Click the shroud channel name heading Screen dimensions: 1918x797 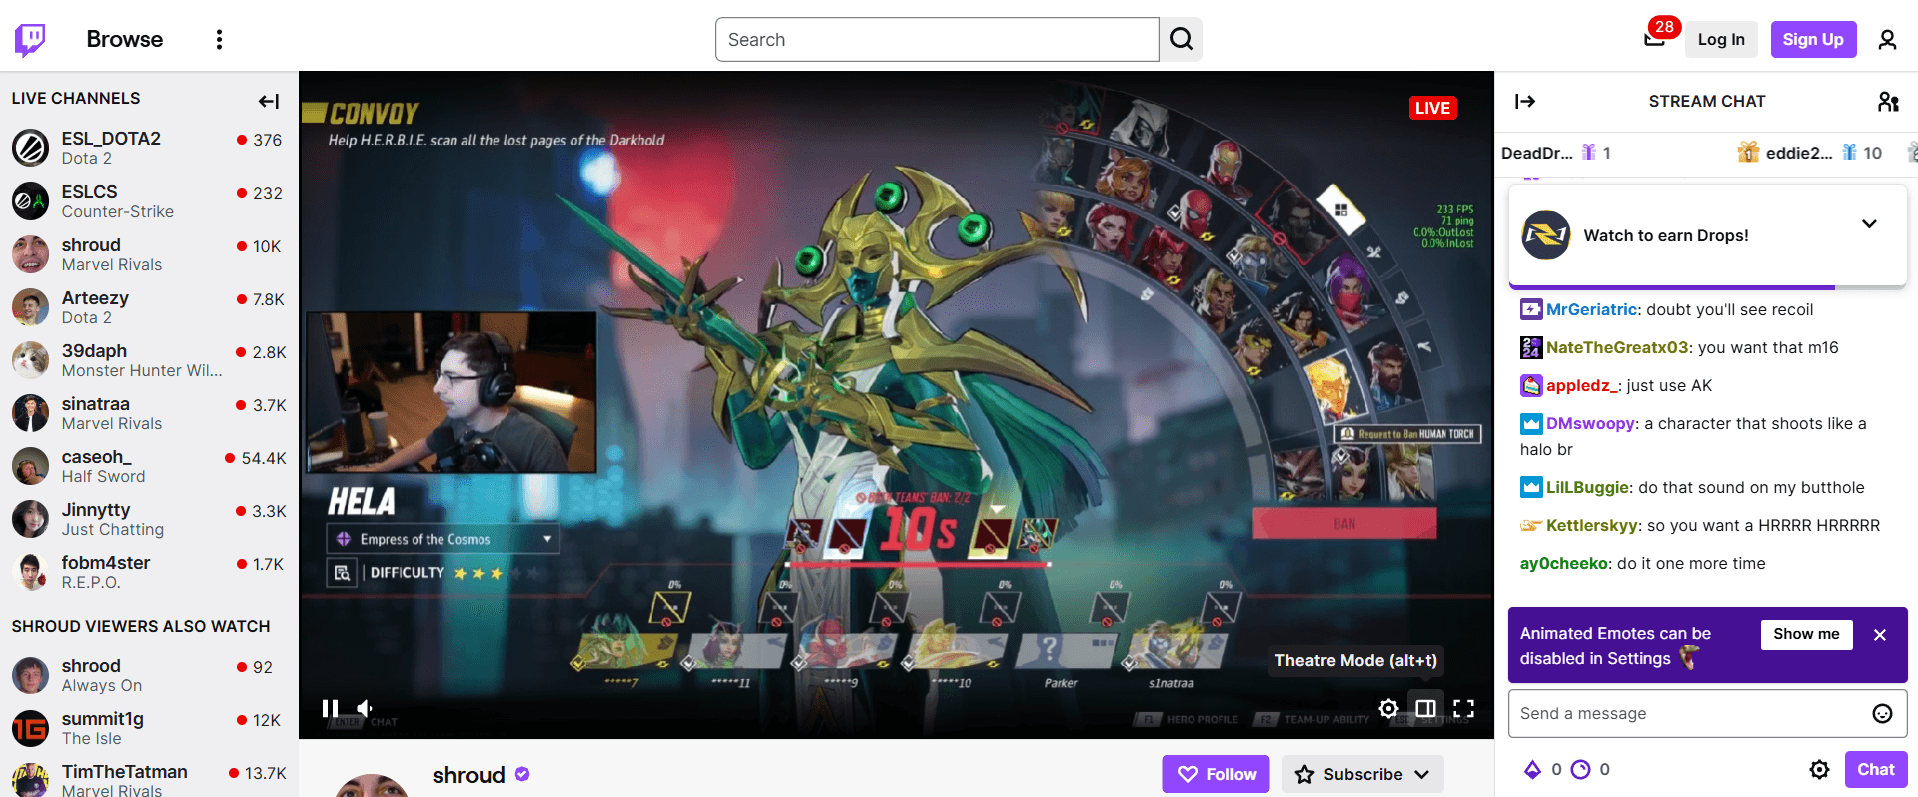pos(469,775)
